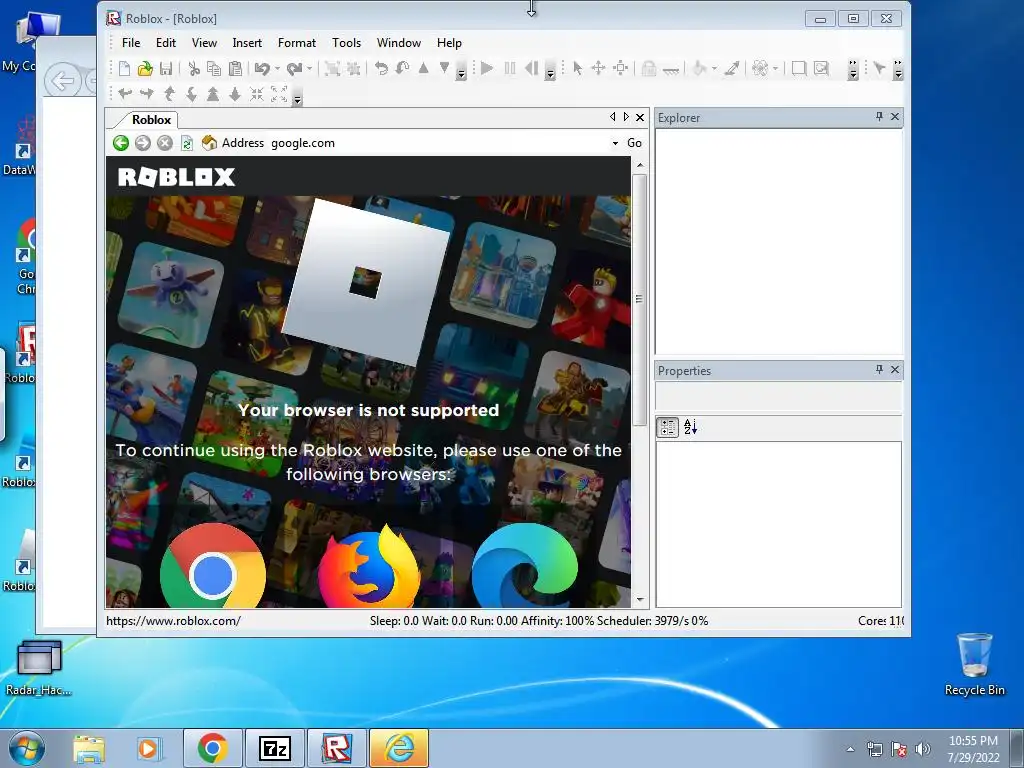Toggle alphabetical A-Z sort in Properties

coord(690,427)
